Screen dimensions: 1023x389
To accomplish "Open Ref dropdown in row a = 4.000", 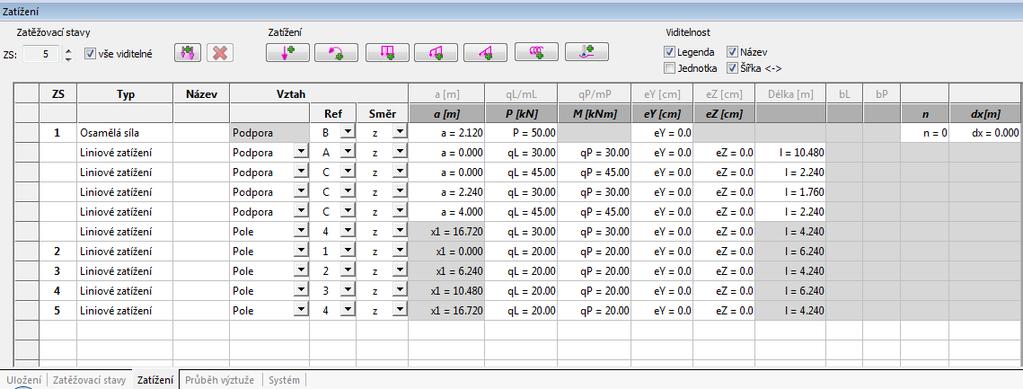I will tap(348, 211).
